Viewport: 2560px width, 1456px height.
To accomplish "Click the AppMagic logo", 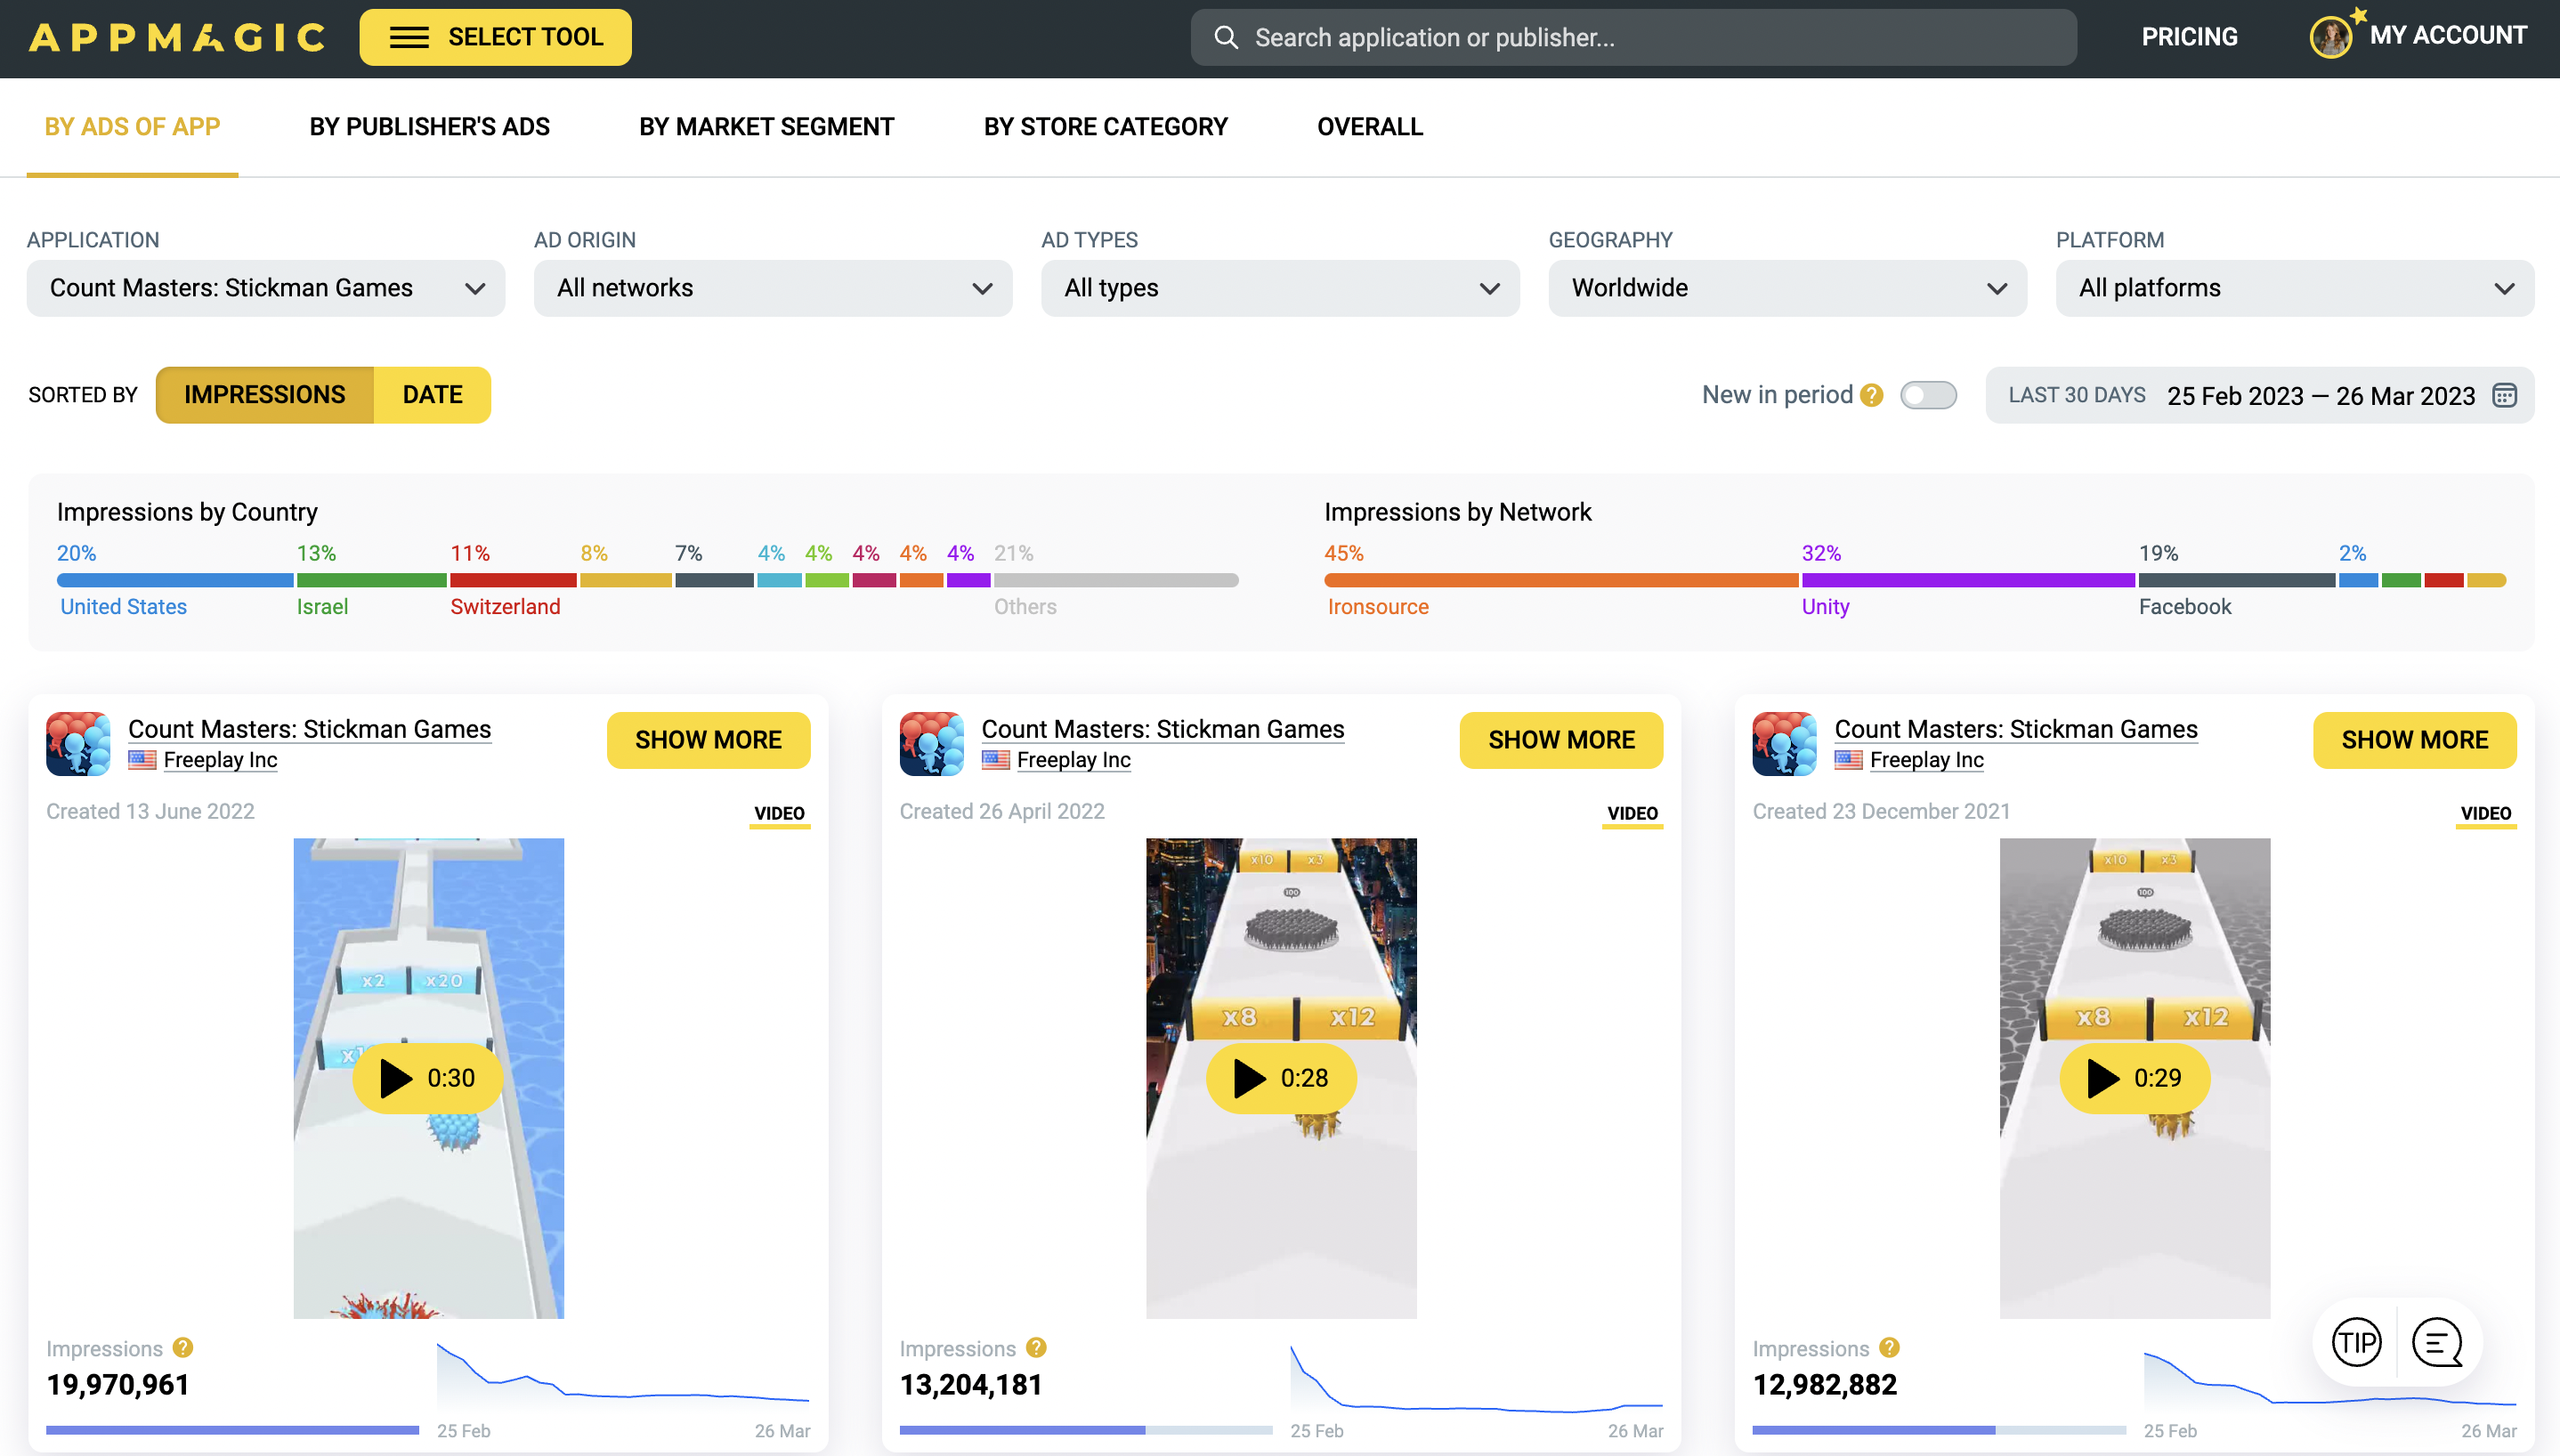I will coord(177,38).
